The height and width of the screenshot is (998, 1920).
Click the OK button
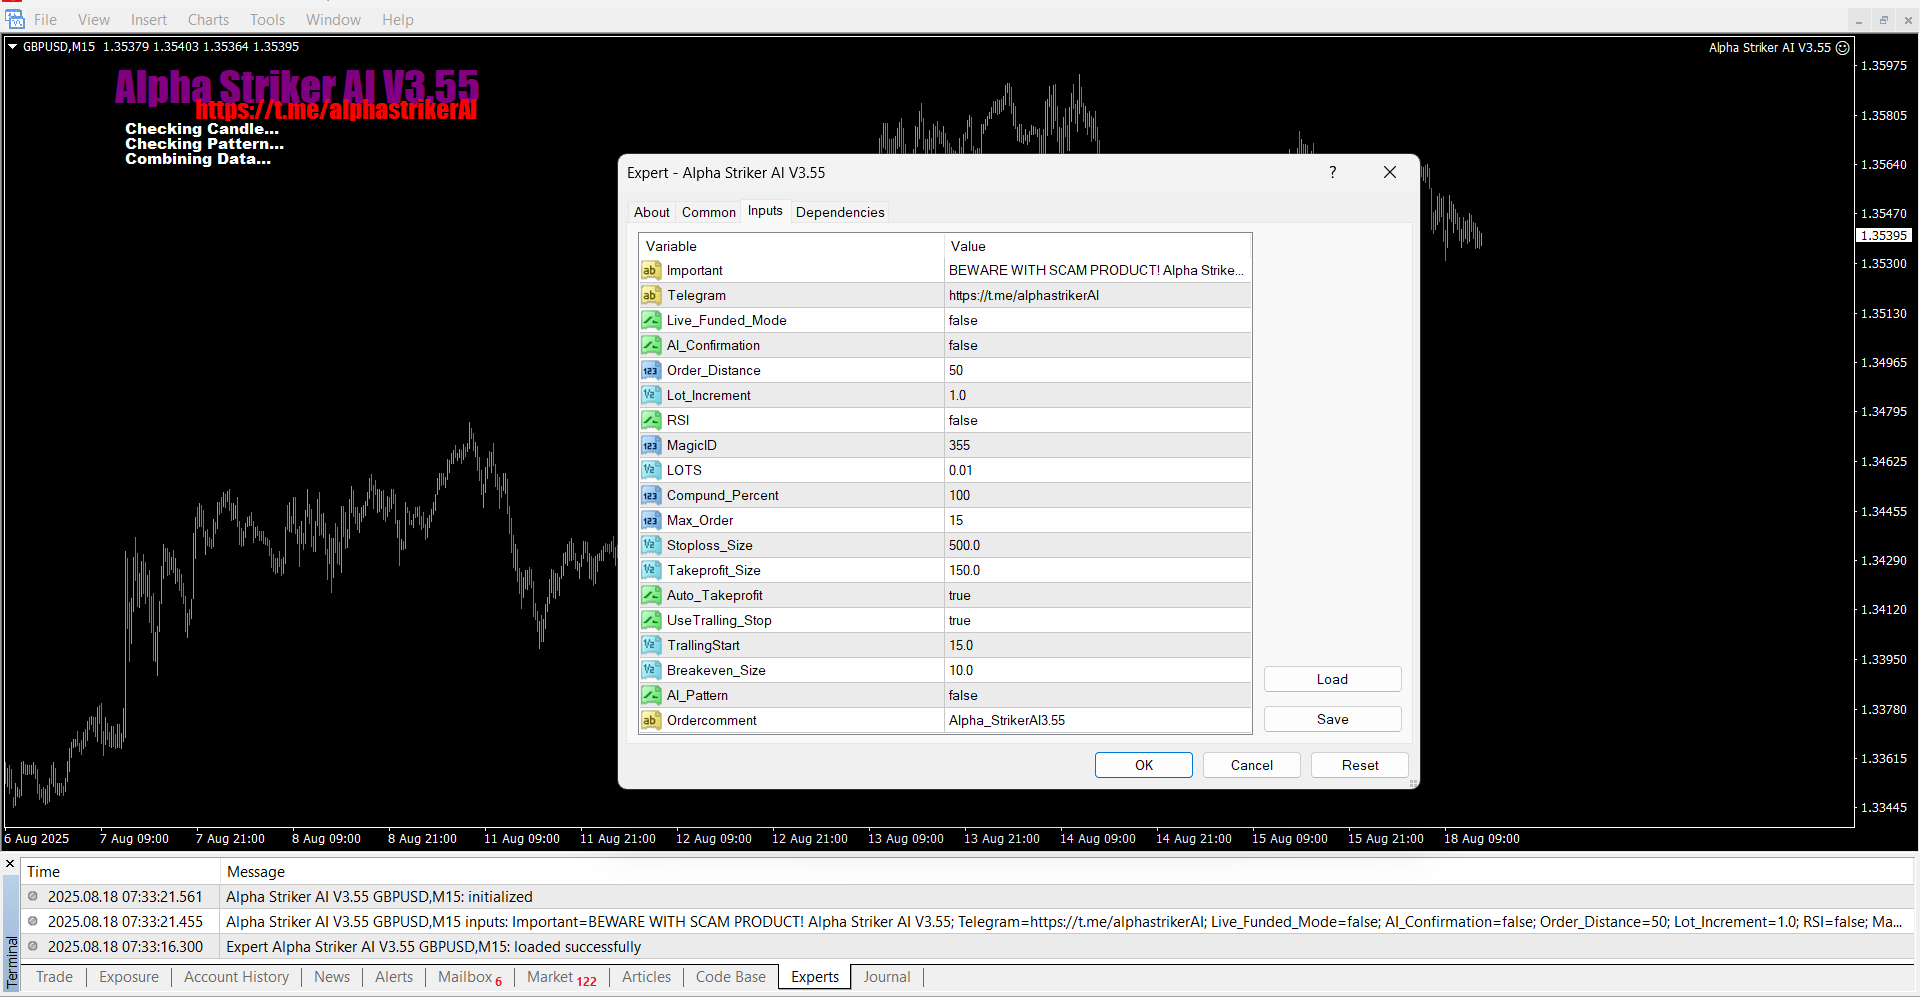[1144, 765]
